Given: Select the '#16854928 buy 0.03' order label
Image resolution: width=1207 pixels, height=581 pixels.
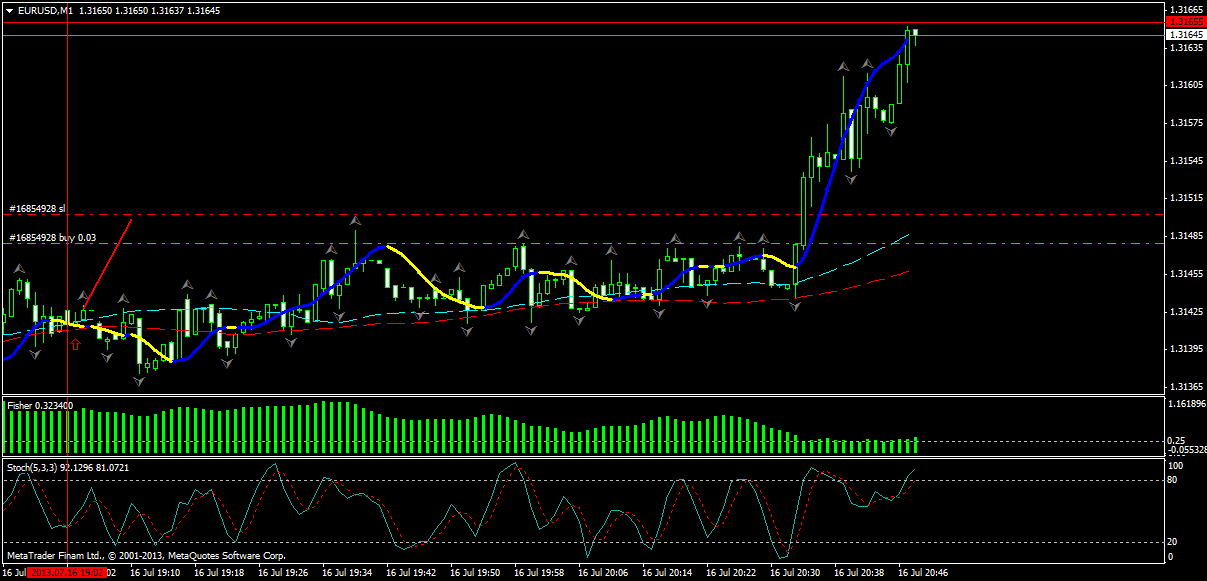Looking at the screenshot, I should click(x=52, y=238).
